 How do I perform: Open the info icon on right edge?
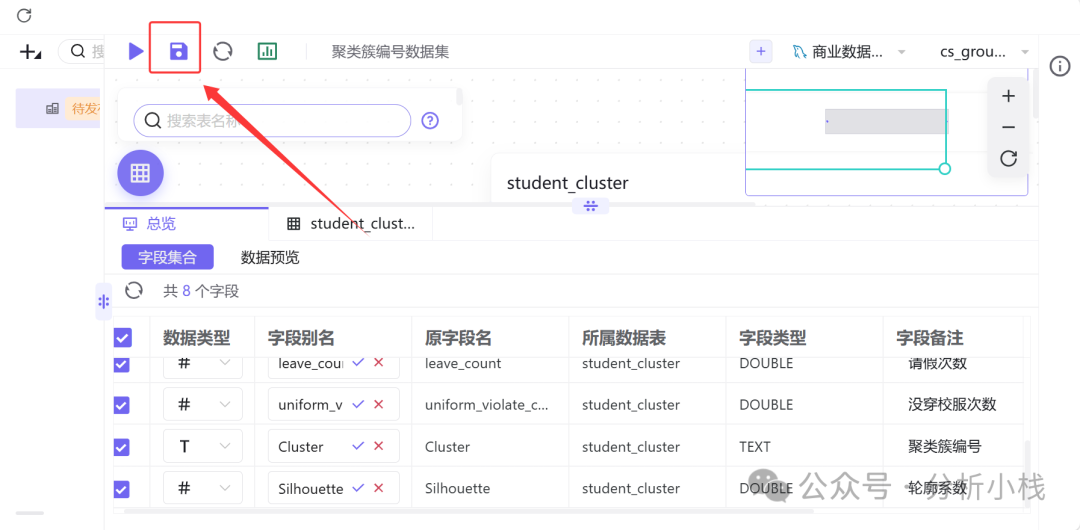point(1059,66)
